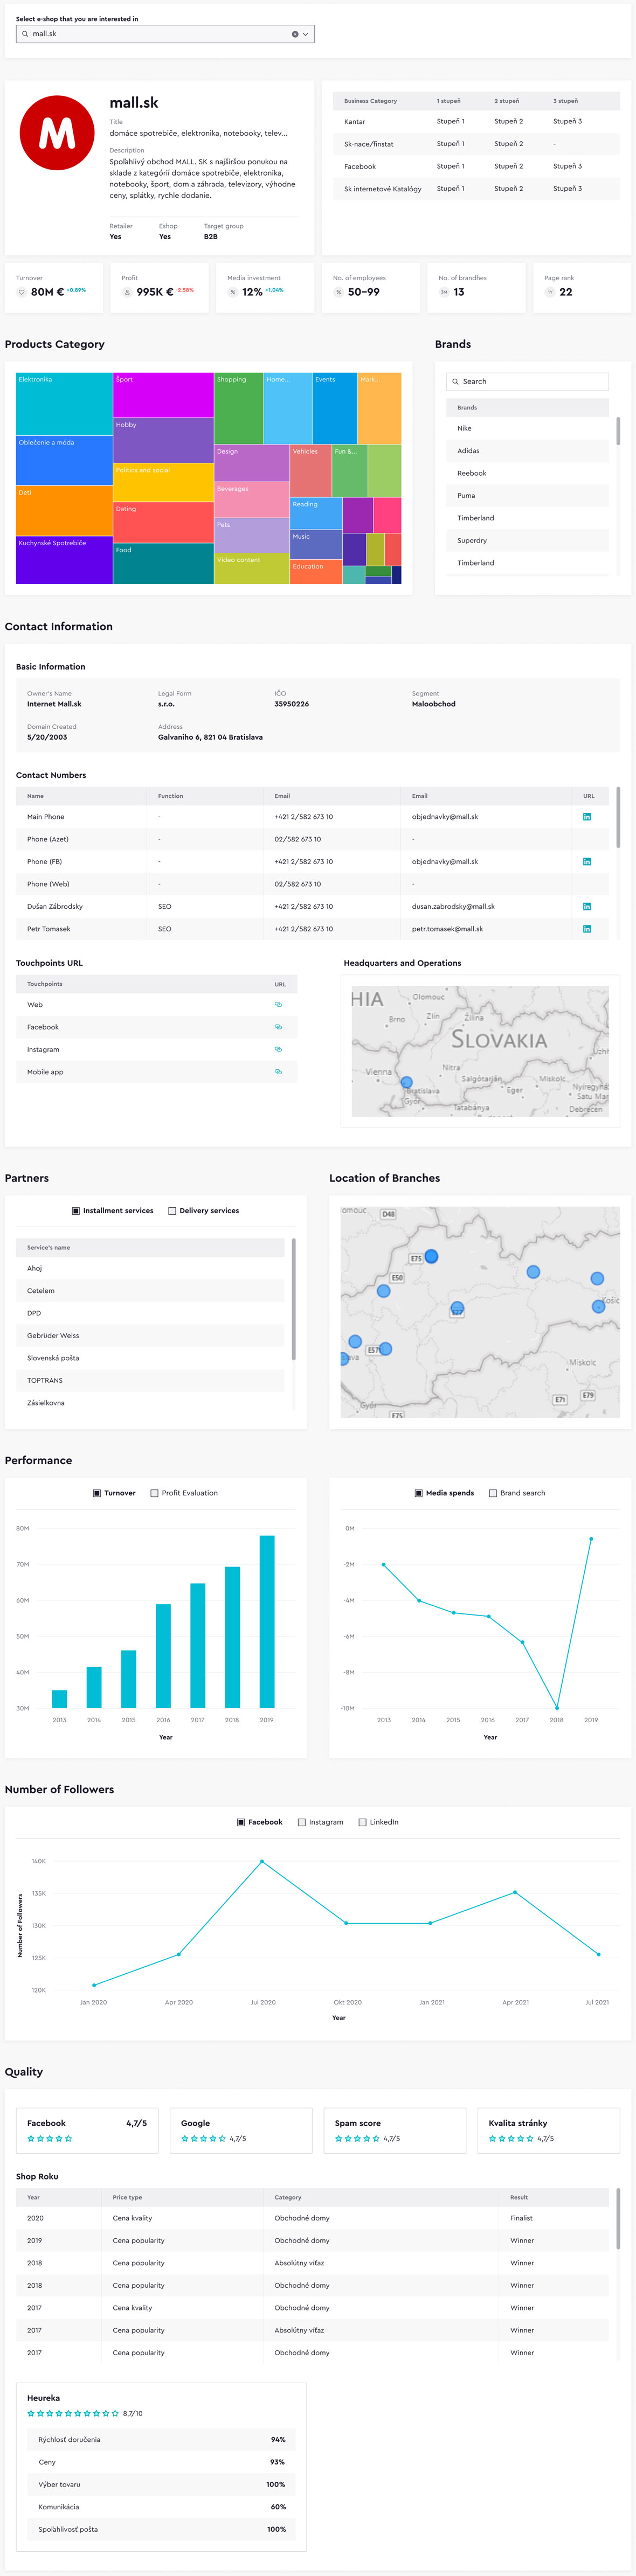Click the Page rank icon

(550, 292)
